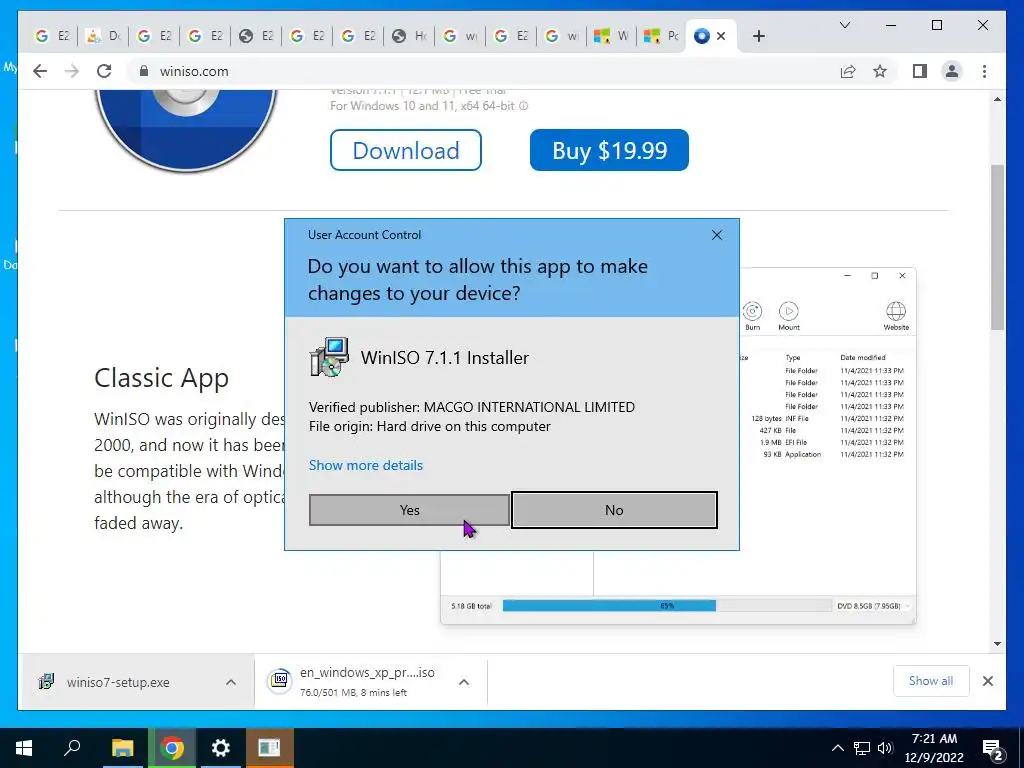The height and width of the screenshot is (768, 1024).
Task: Open taskbar search
Action: pyautogui.click(x=72, y=748)
